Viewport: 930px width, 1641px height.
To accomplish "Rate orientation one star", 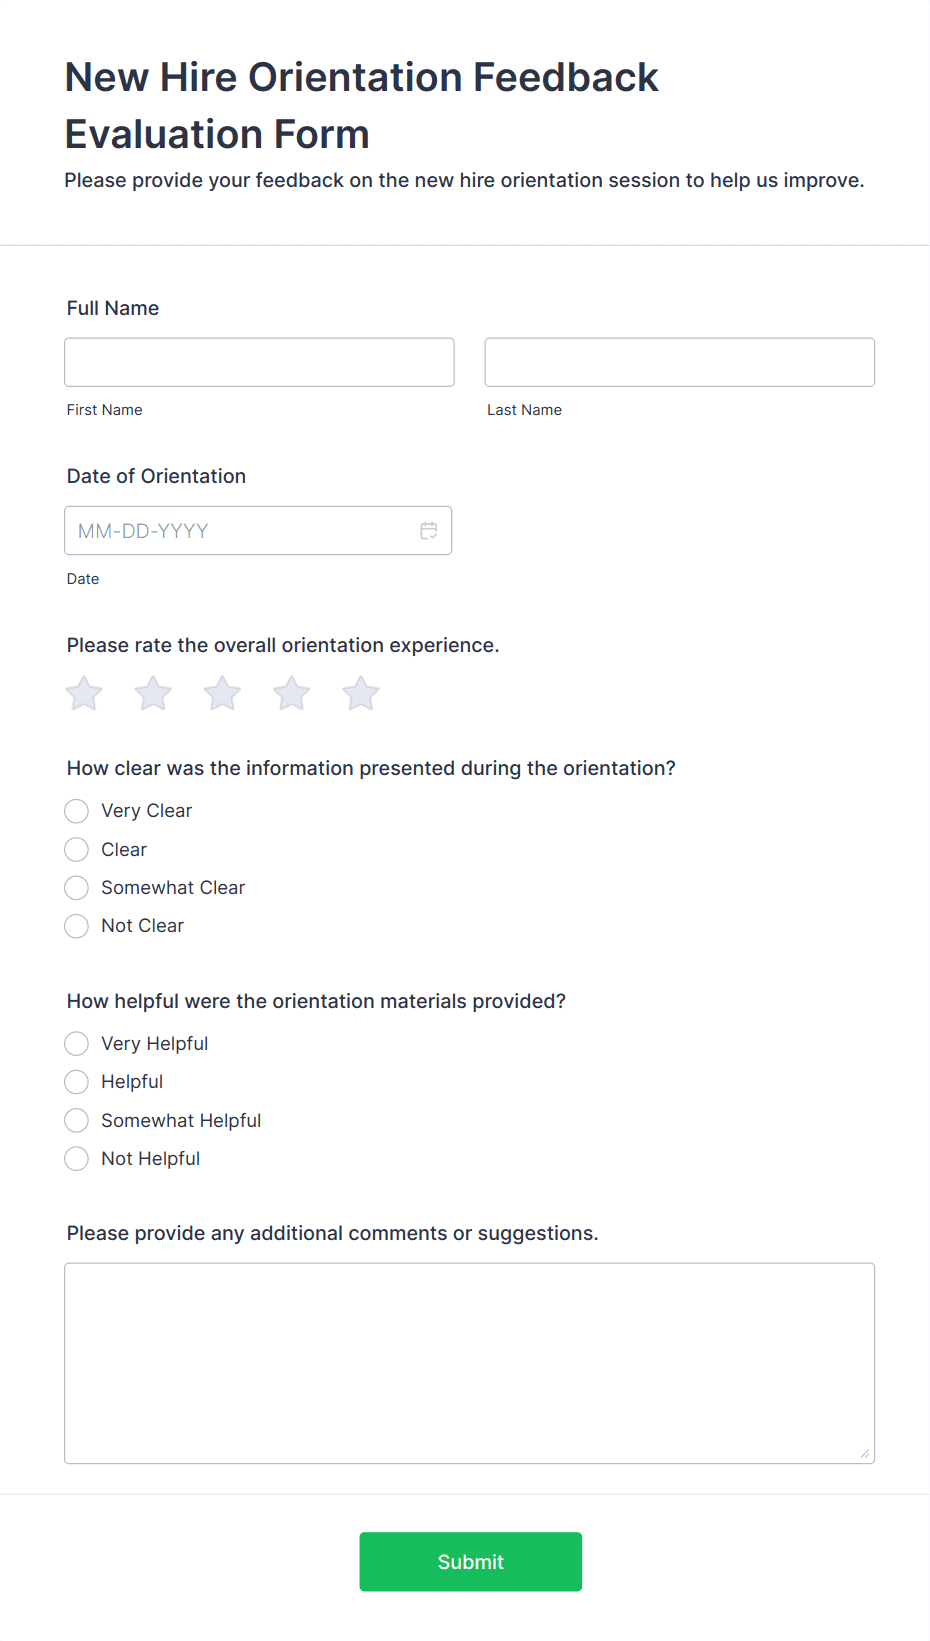I will pyautogui.click(x=84, y=693).
